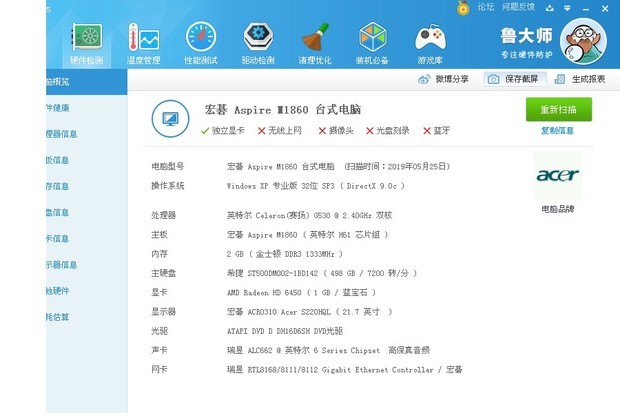Click the green 重新扫描 rescan button
Image resolution: width=620 pixels, height=413 pixels.
[x=558, y=109]
